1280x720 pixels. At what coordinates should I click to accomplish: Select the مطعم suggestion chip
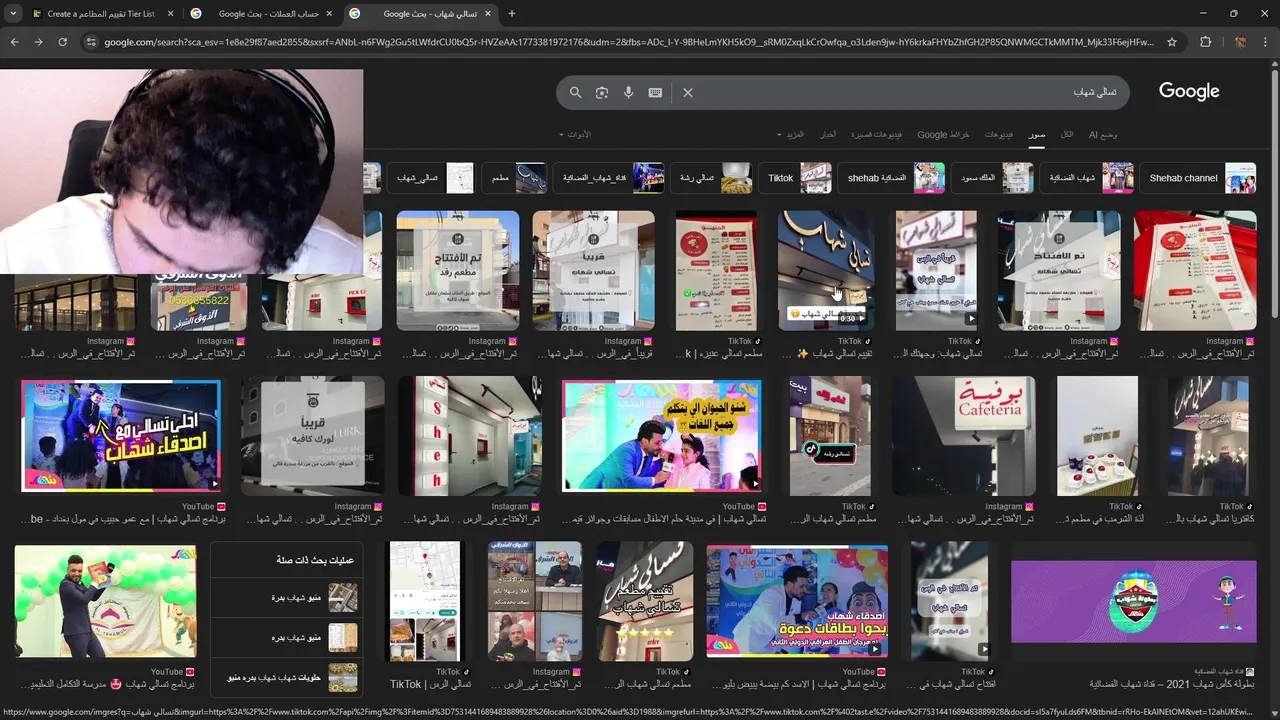[514, 178]
